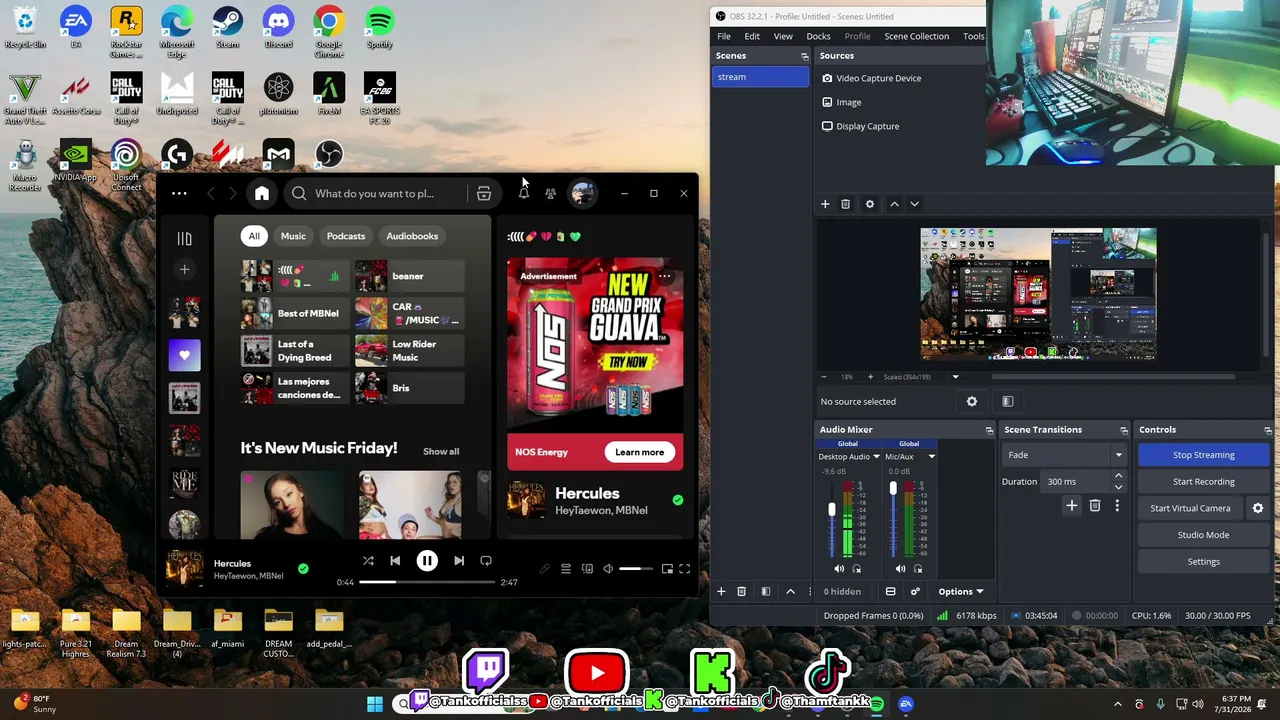Viewport: 1280px width, 720px height.
Task: Open virtual camera settings gear
Action: point(1258,508)
